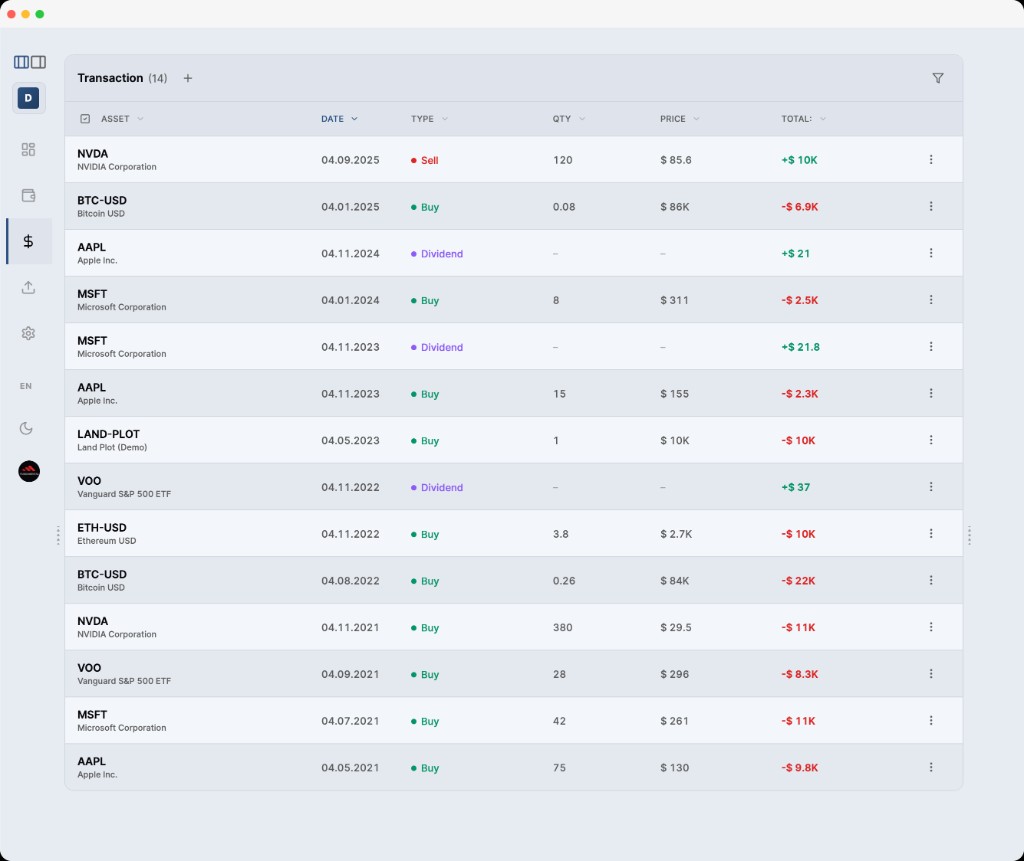The height and width of the screenshot is (861, 1024).
Task: Open more options for AAPL 04.11.2023 Buy row
Action: 931,393
